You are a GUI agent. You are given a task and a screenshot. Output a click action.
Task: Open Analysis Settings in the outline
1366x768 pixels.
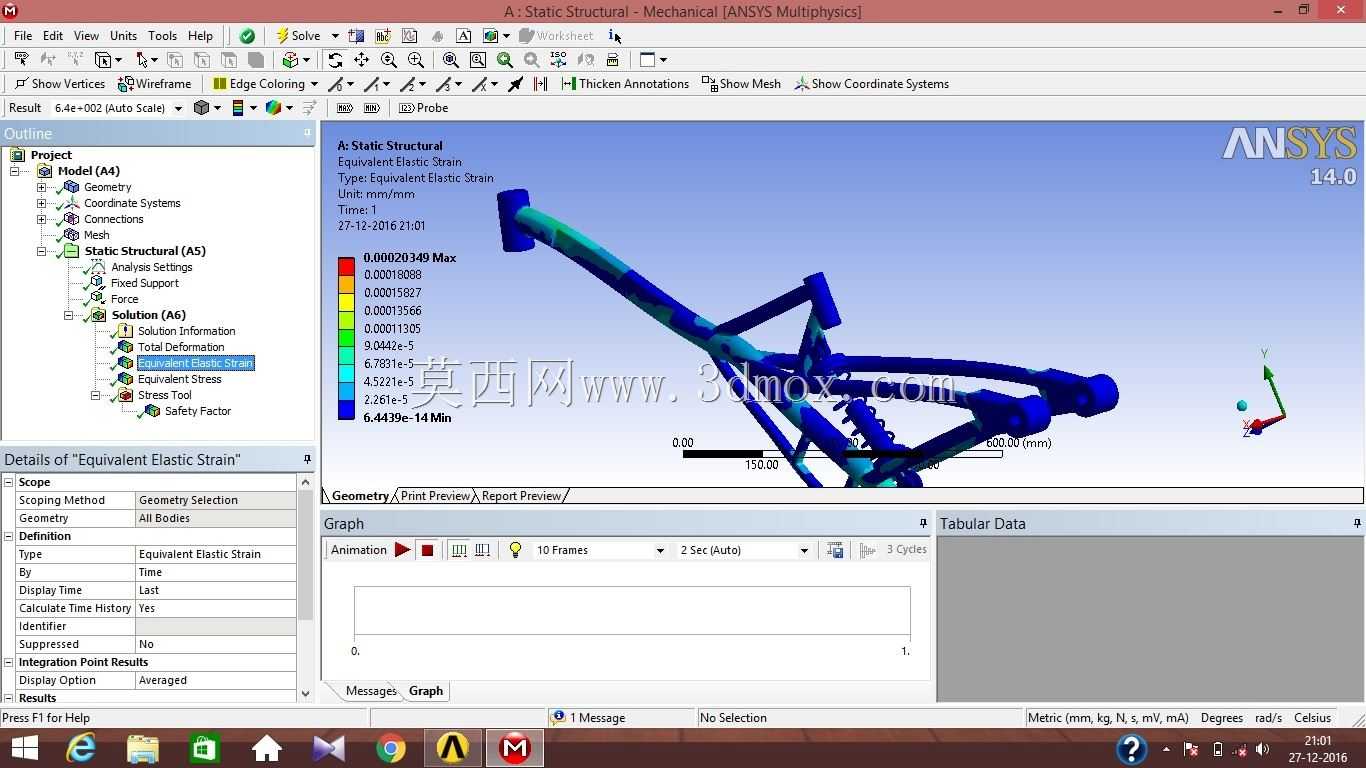pos(152,267)
